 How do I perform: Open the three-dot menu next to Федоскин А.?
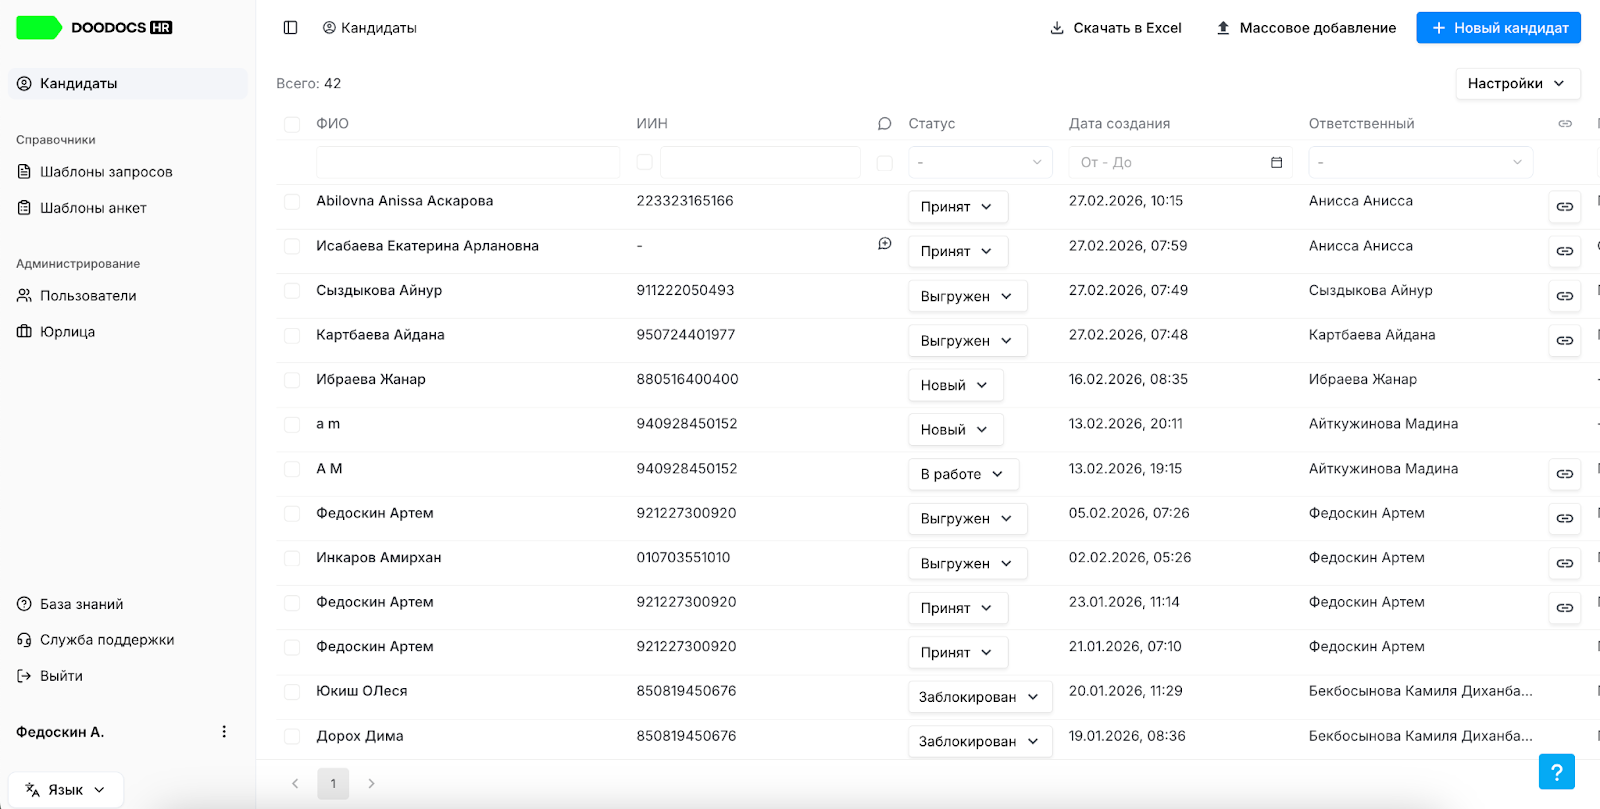pyautogui.click(x=224, y=732)
